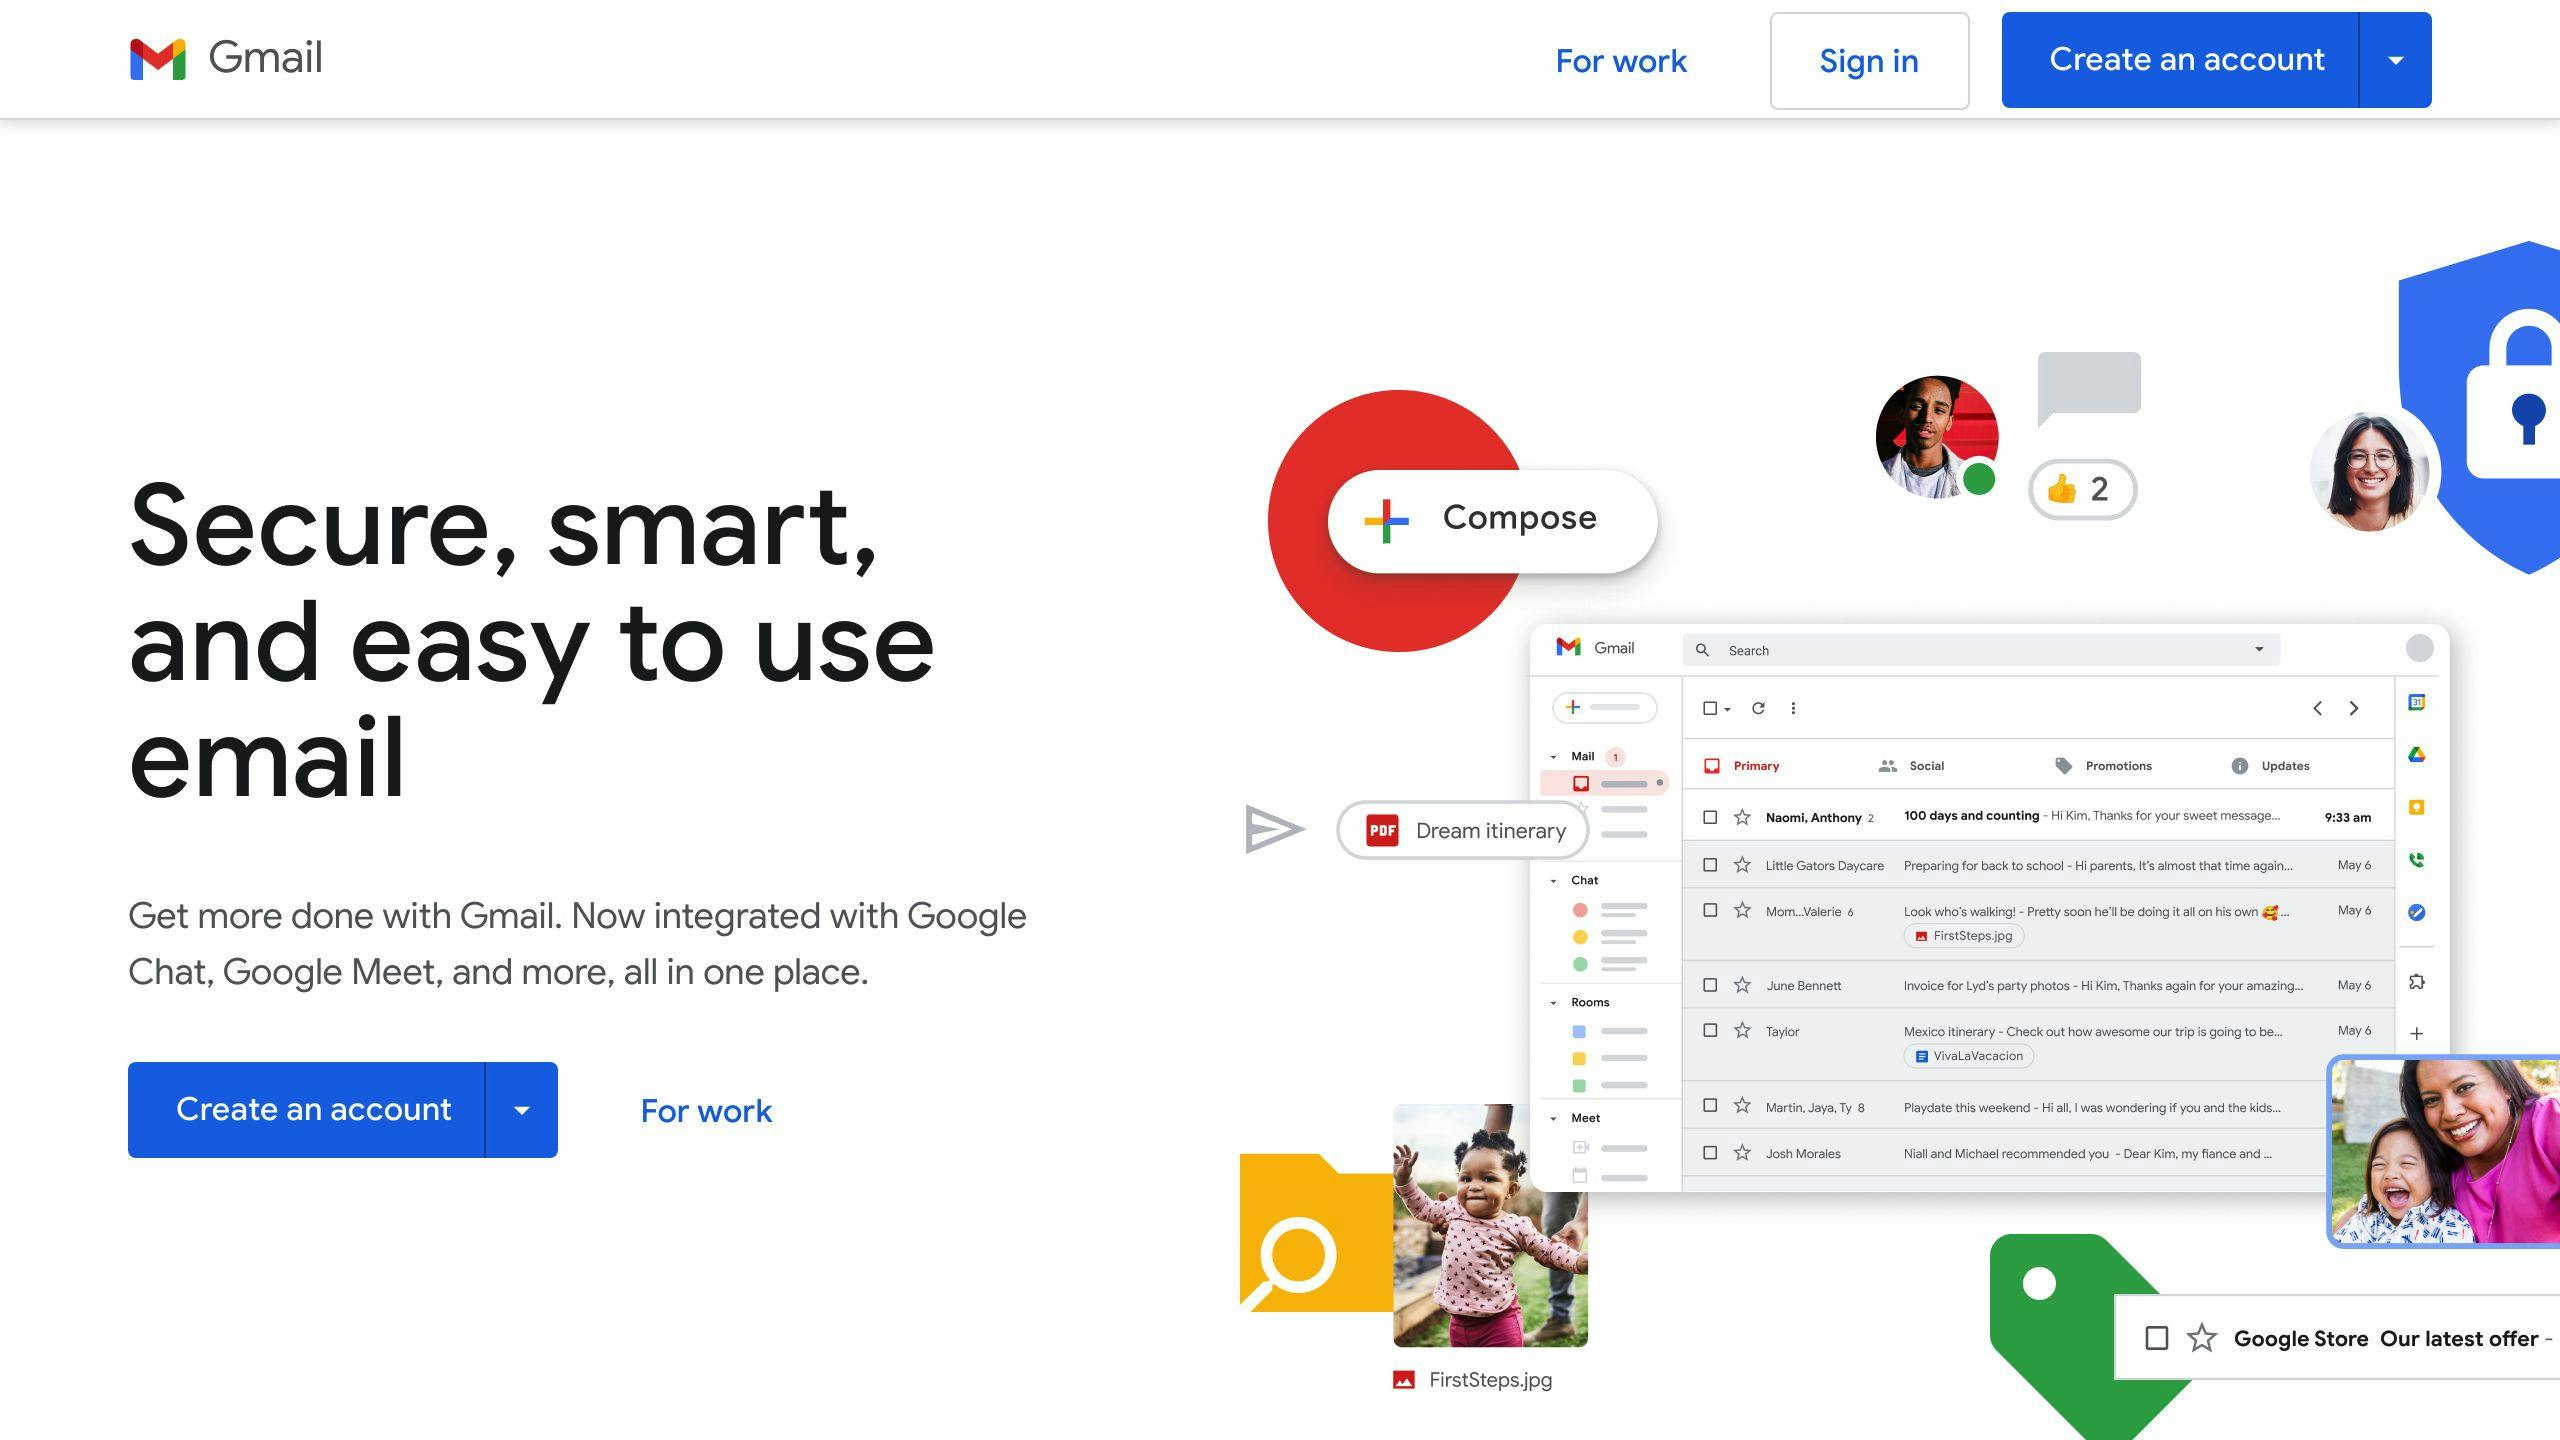The height and width of the screenshot is (1440, 2560).
Task: Open the VivaLaVacacion attachment chip
Action: (1968, 1056)
